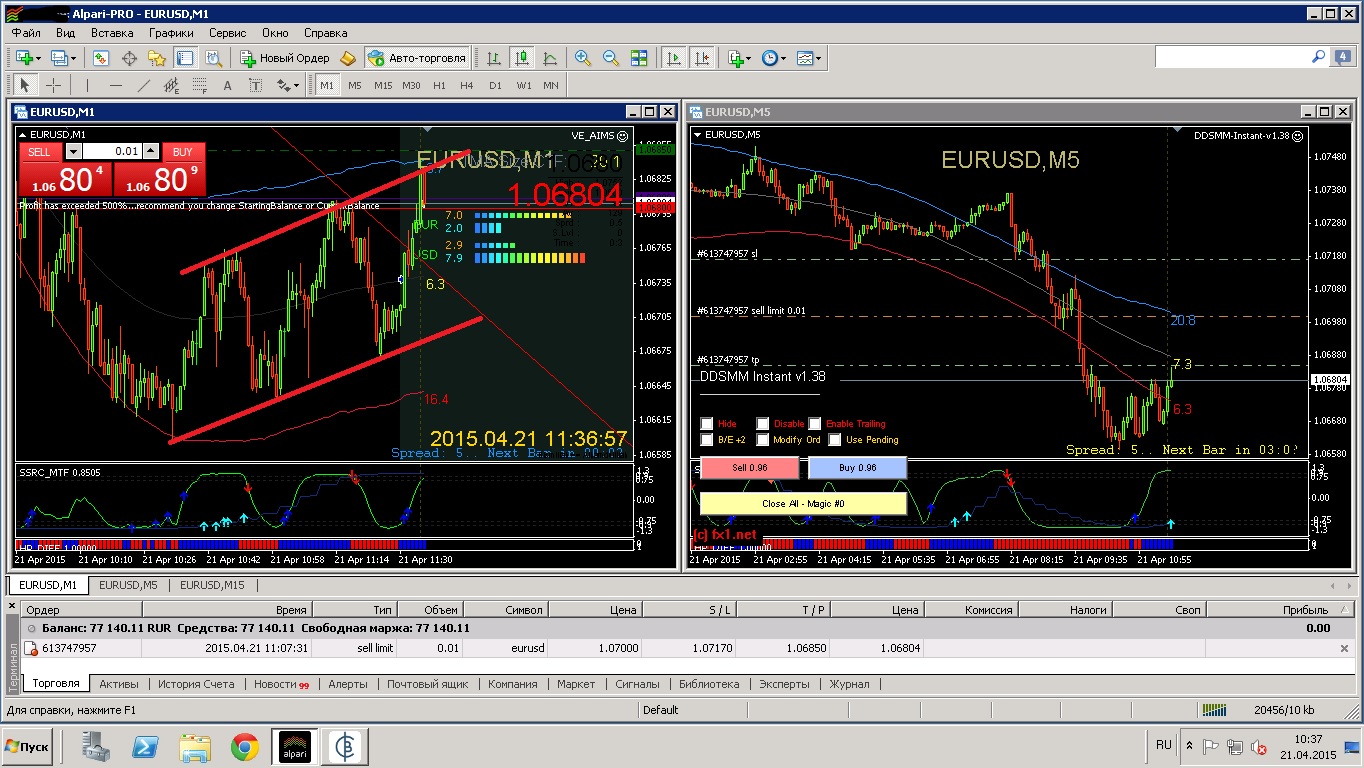
Task: Select the Fibonacci retracement tool
Action: (x=199, y=85)
